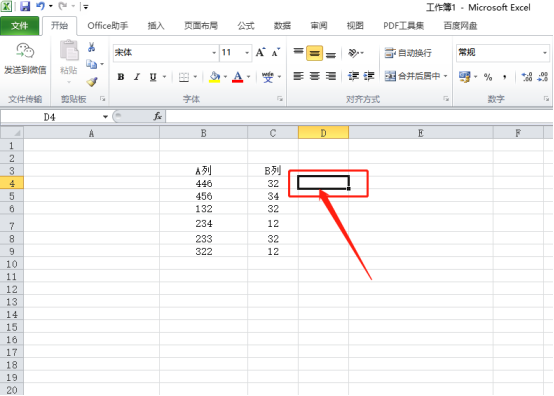Switch to the Office助手 tab
The image size is (554, 396).
pyautogui.click(x=108, y=25)
